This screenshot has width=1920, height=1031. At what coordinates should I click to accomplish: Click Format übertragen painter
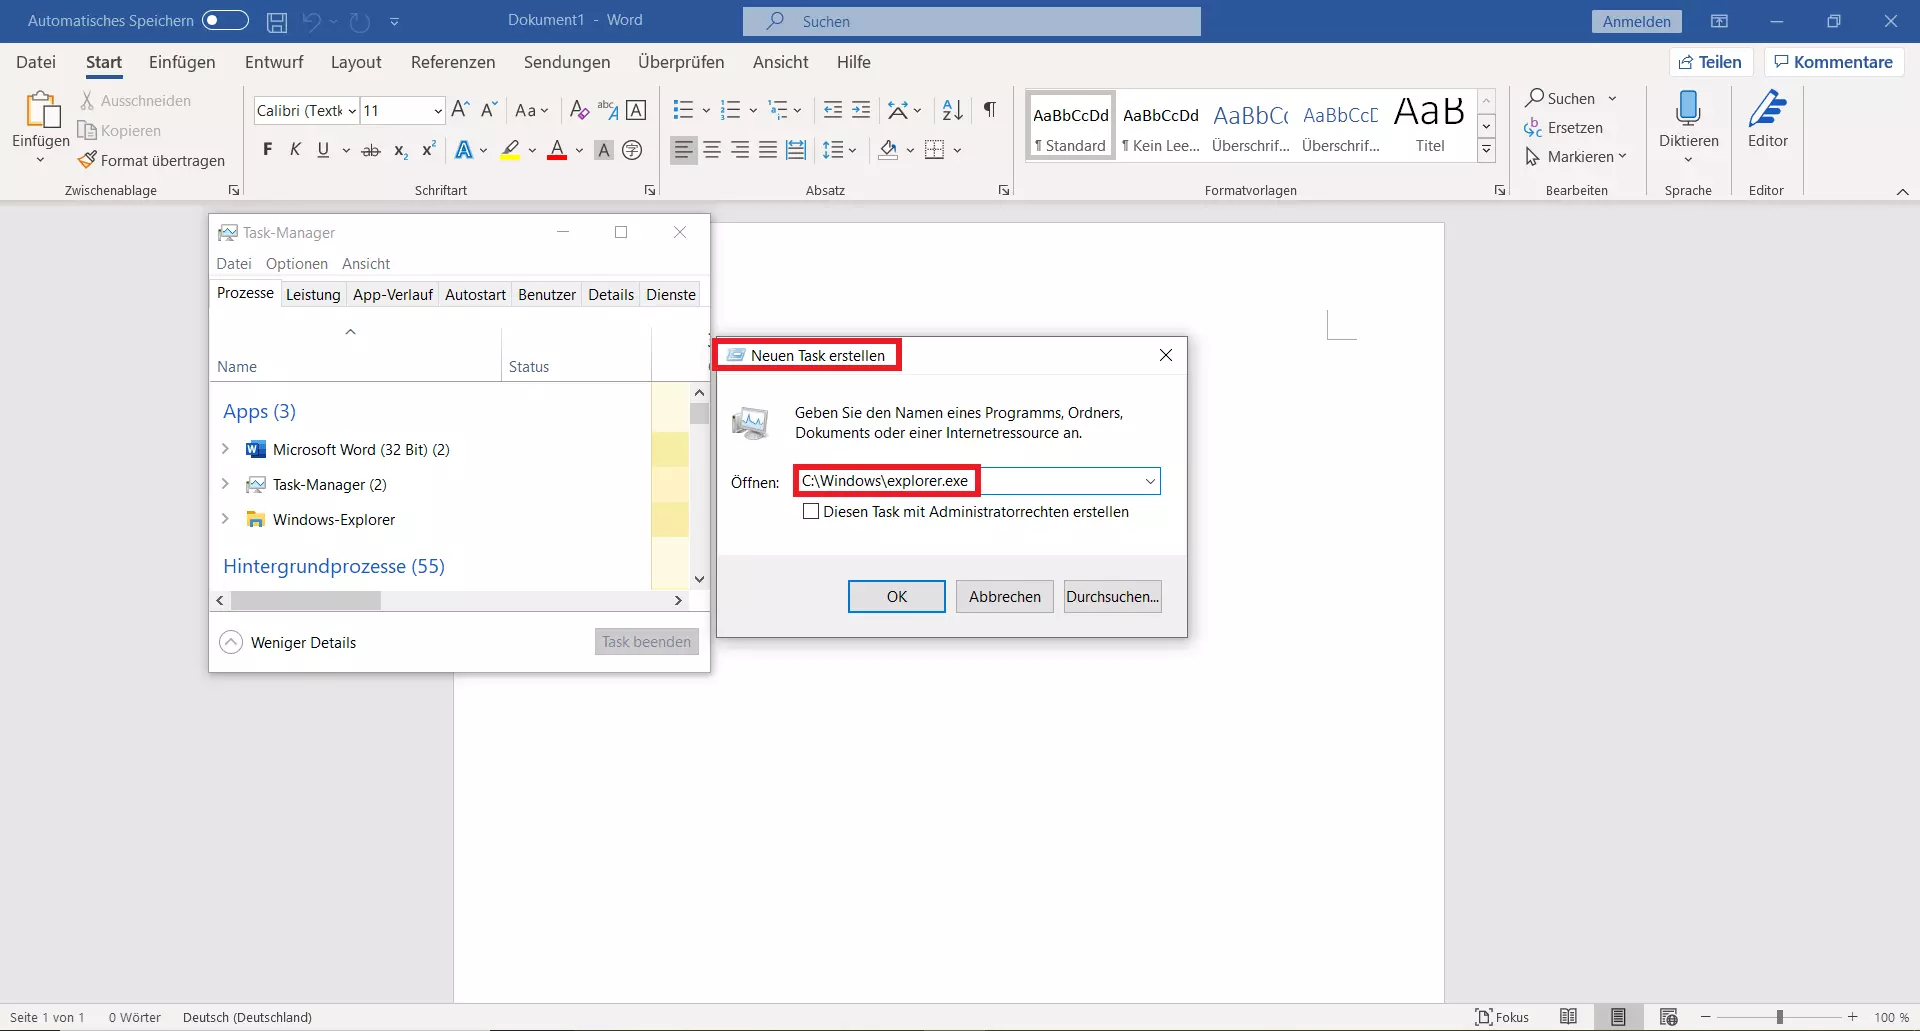pyautogui.click(x=152, y=160)
